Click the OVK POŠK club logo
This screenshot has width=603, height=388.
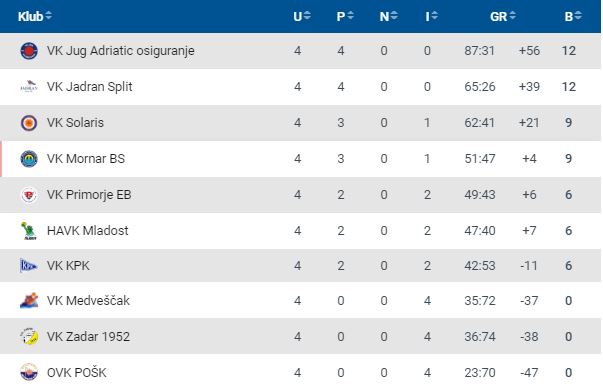pos(29,372)
